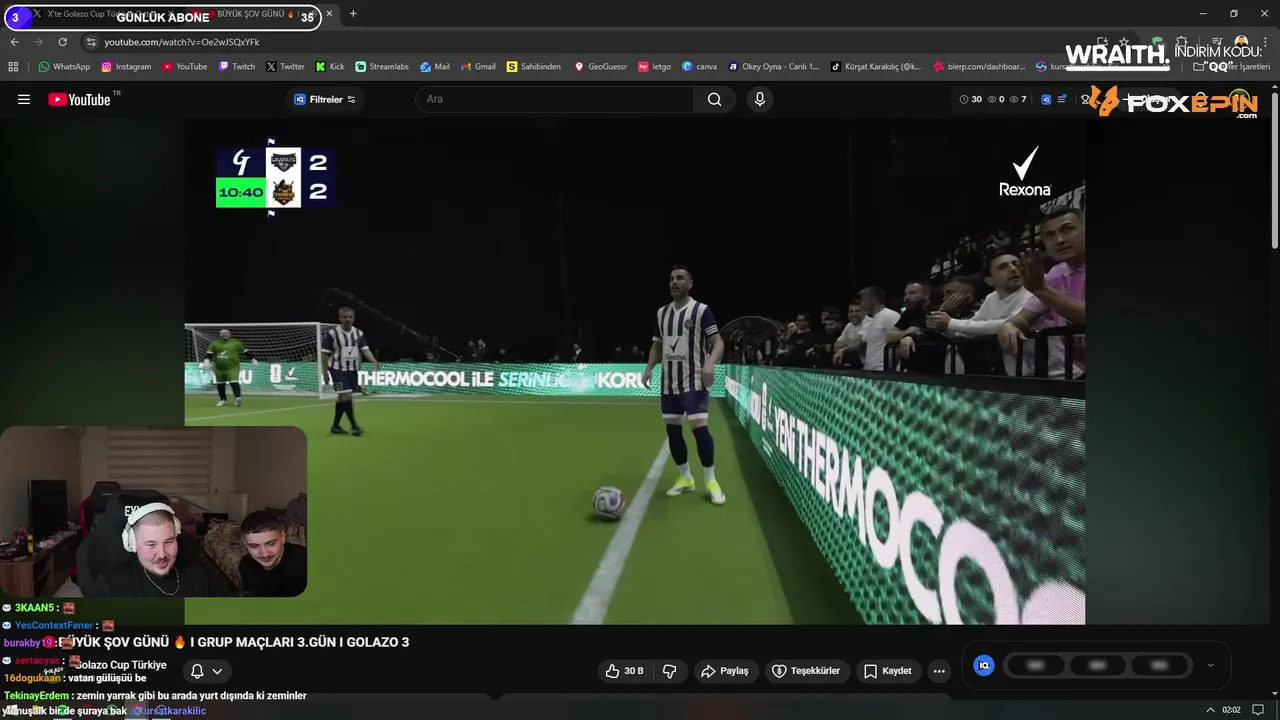This screenshot has width=1280, height=720.
Task: Expand the IQ panel chevron
Action: point(1211,665)
